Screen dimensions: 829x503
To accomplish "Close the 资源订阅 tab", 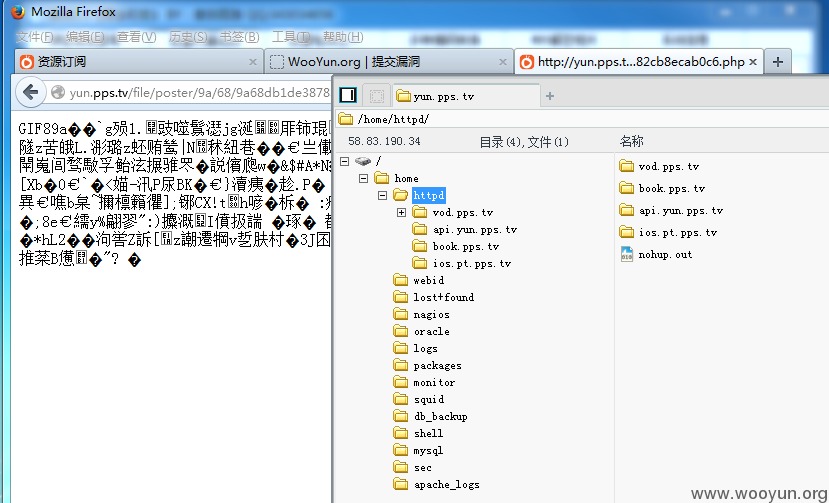I will pos(253,62).
